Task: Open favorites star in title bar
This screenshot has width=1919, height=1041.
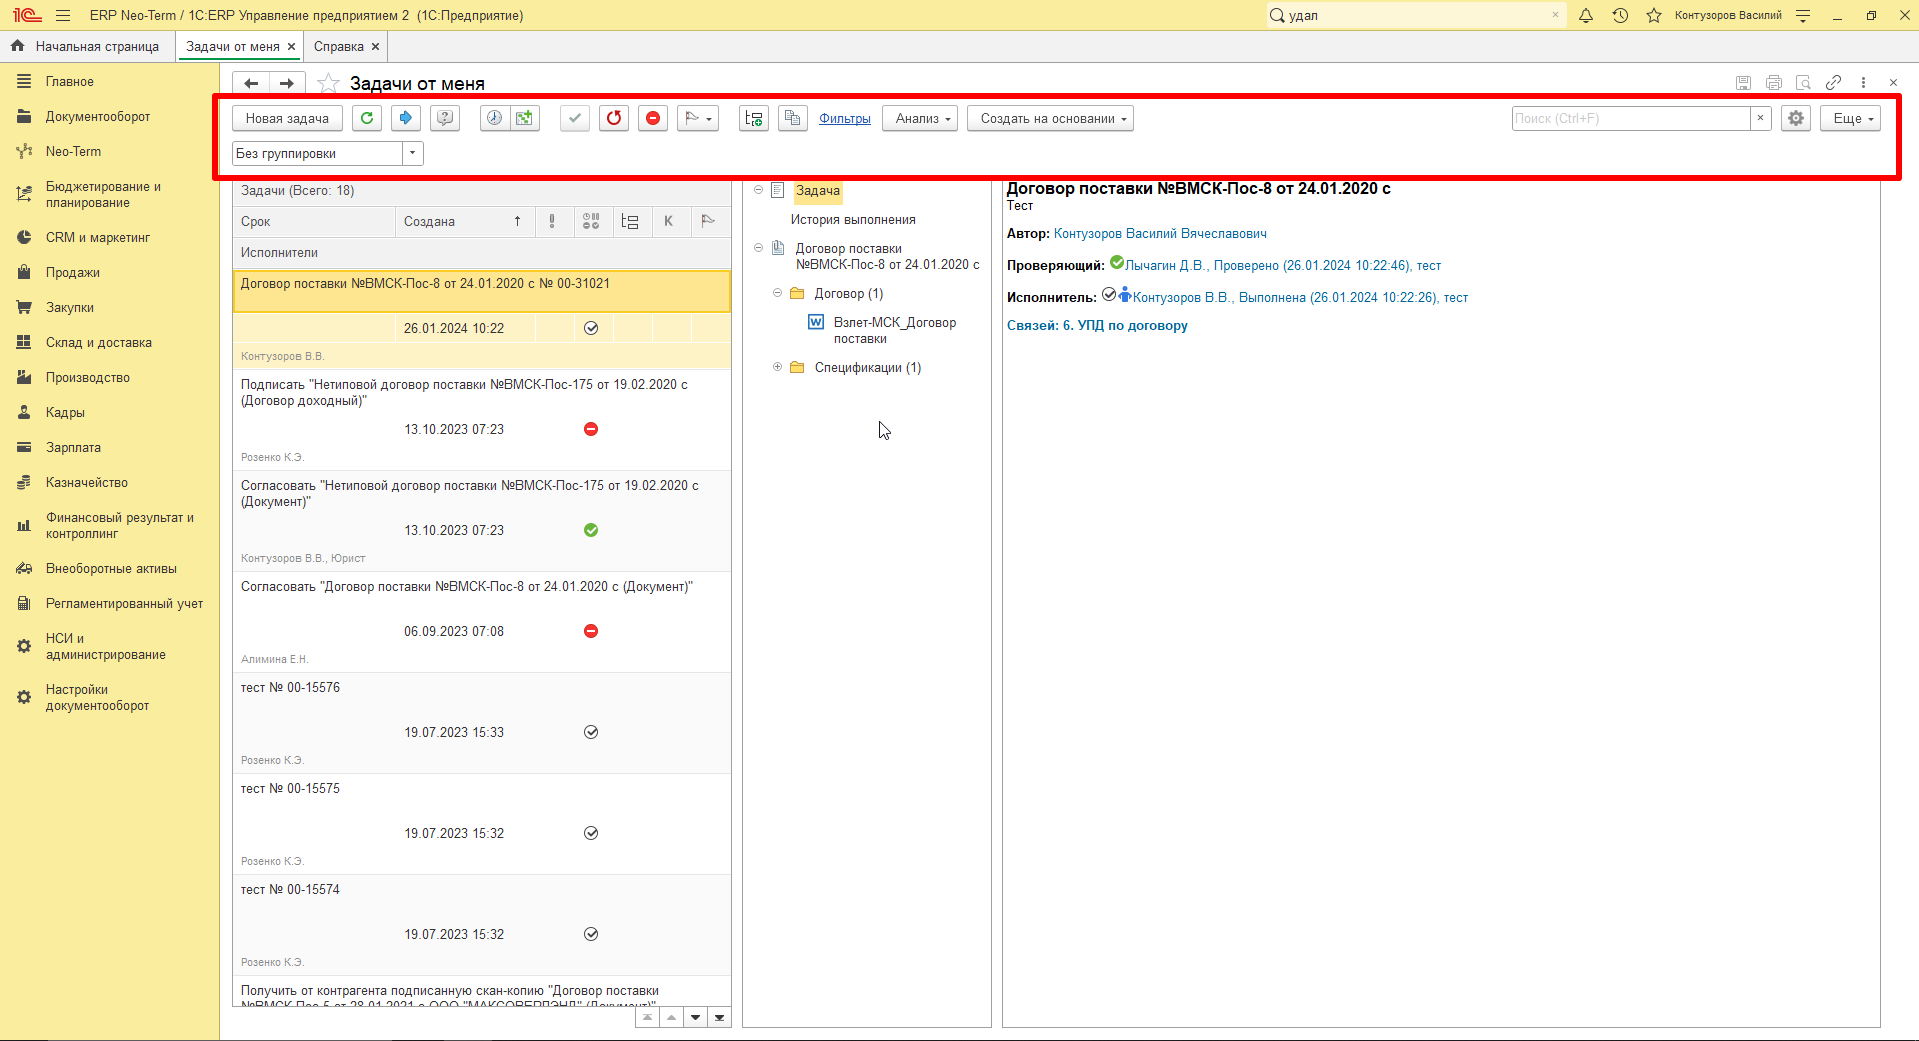Action: point(1654,15)
